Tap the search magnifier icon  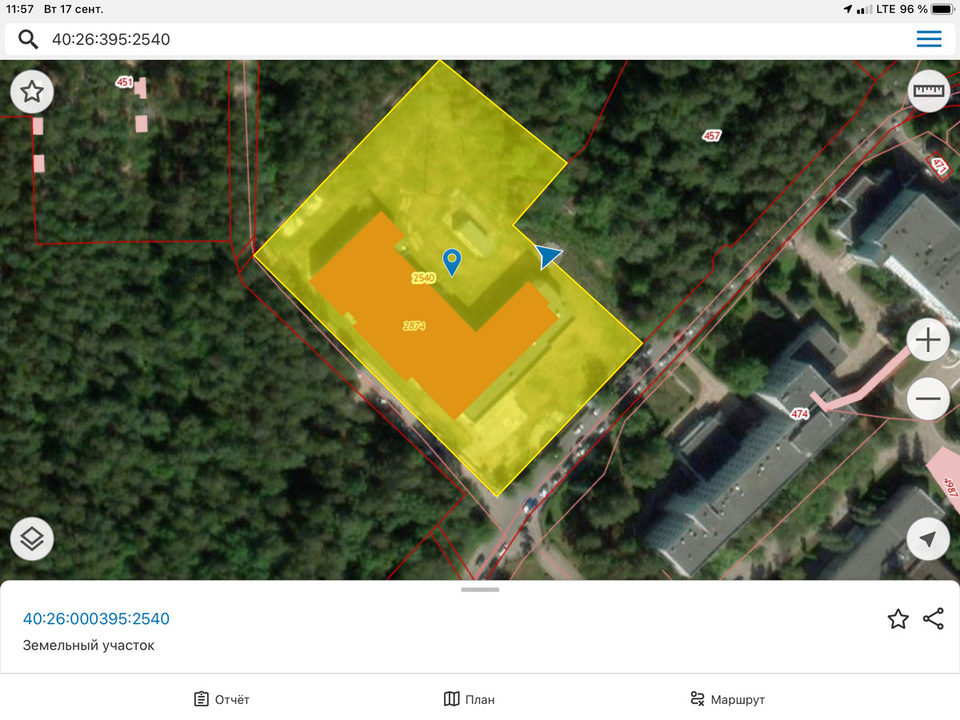28,40
